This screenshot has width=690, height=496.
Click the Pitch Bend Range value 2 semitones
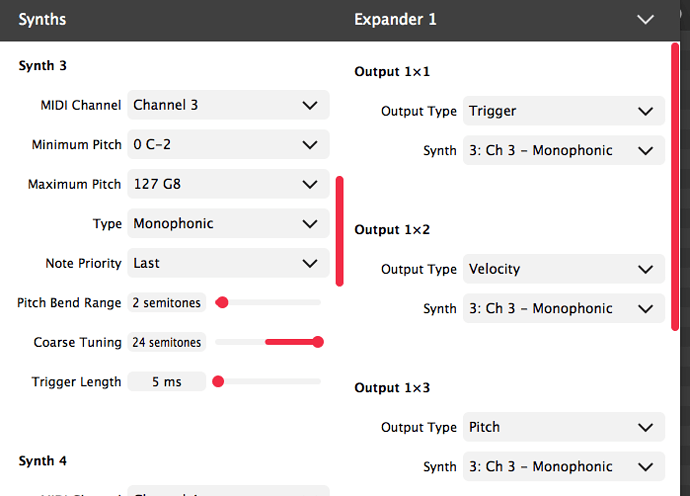pyautogui.click(x=167, y=303)
